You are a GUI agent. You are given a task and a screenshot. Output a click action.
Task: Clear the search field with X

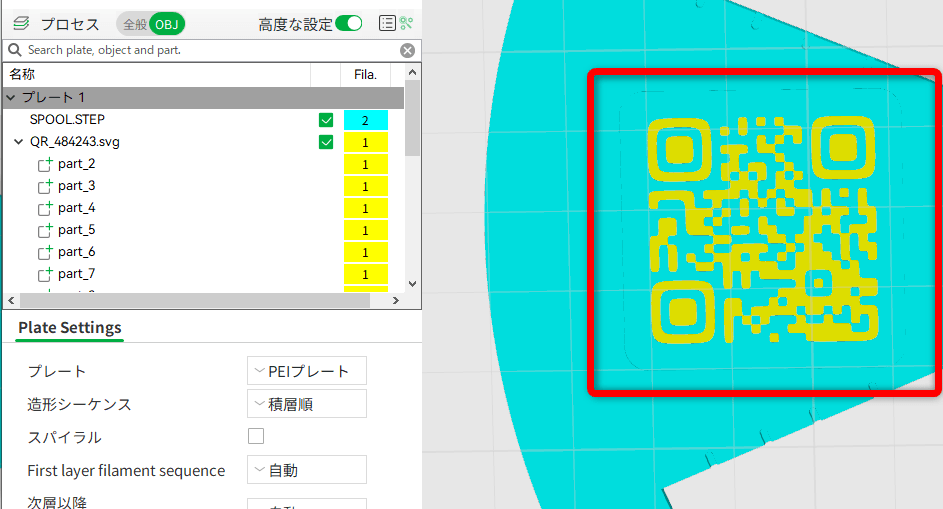[407, 51]
